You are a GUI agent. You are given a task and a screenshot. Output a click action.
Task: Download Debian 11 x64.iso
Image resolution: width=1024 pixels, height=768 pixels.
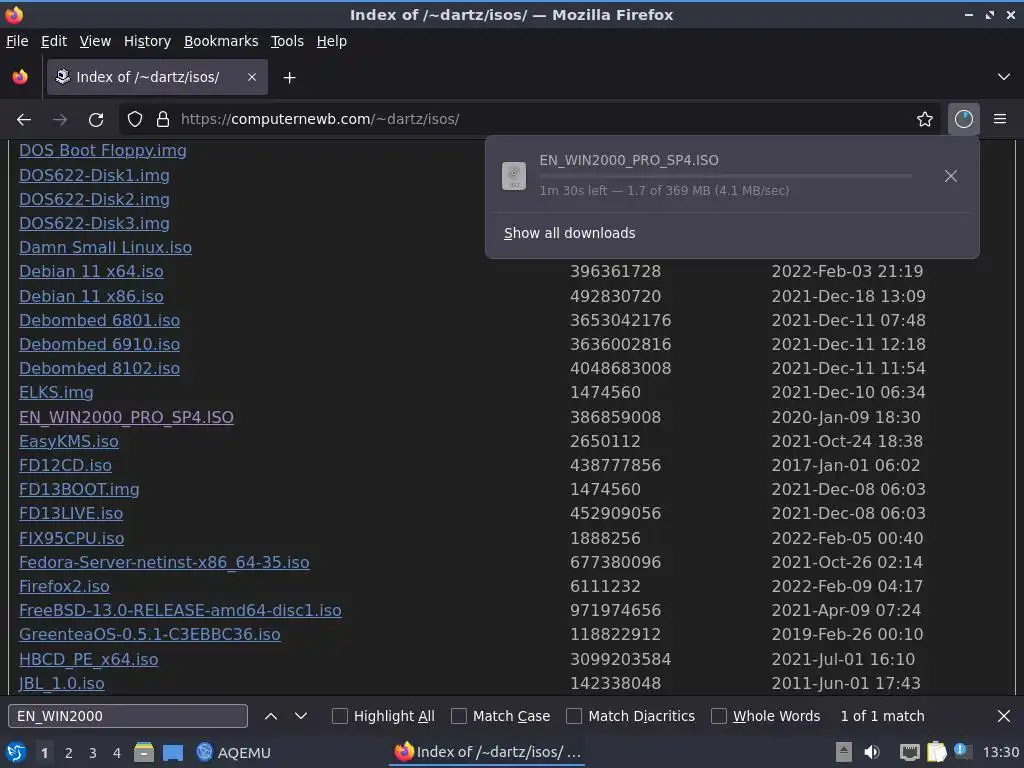coord(91,272)
